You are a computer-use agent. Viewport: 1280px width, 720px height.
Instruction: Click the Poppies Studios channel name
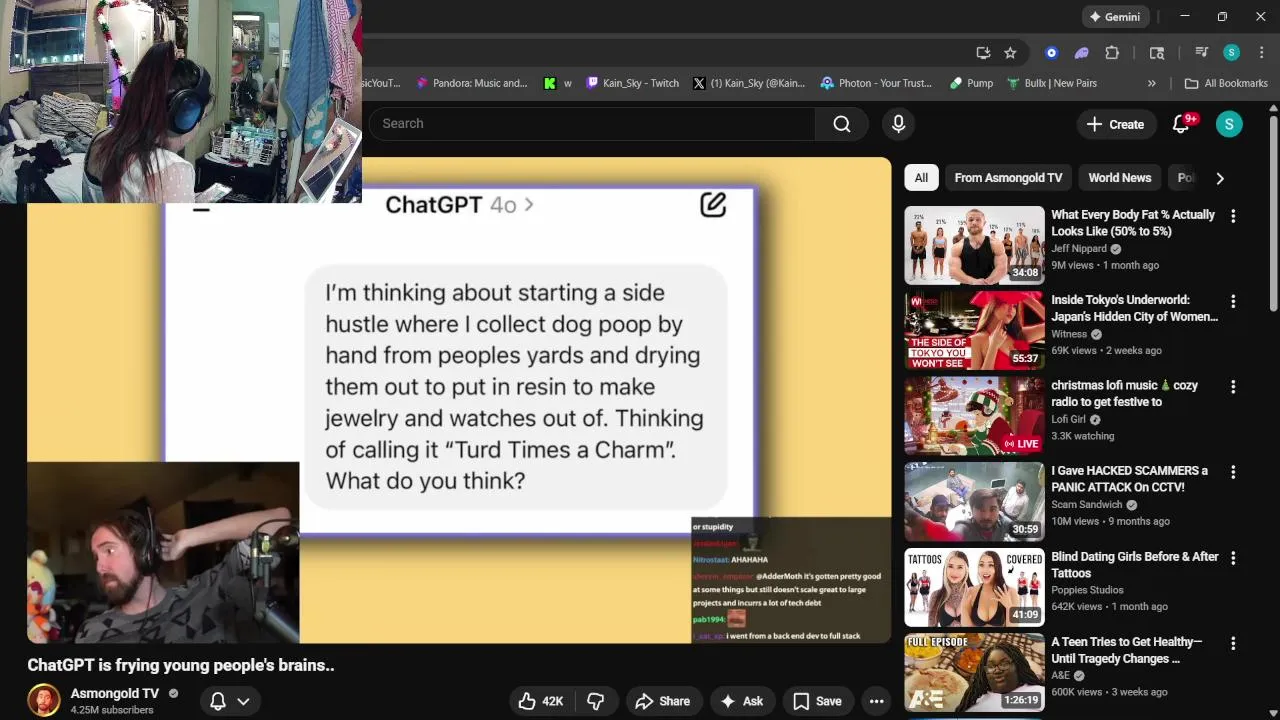1087,590
